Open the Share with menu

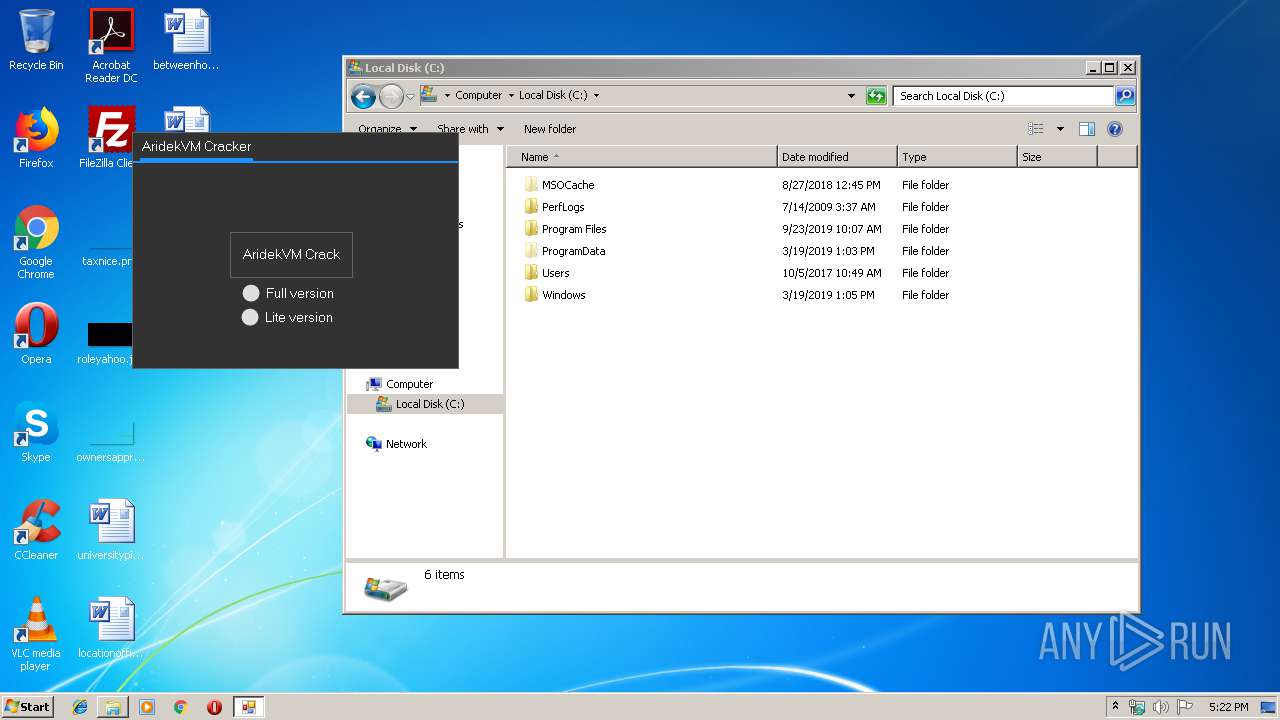470,129
